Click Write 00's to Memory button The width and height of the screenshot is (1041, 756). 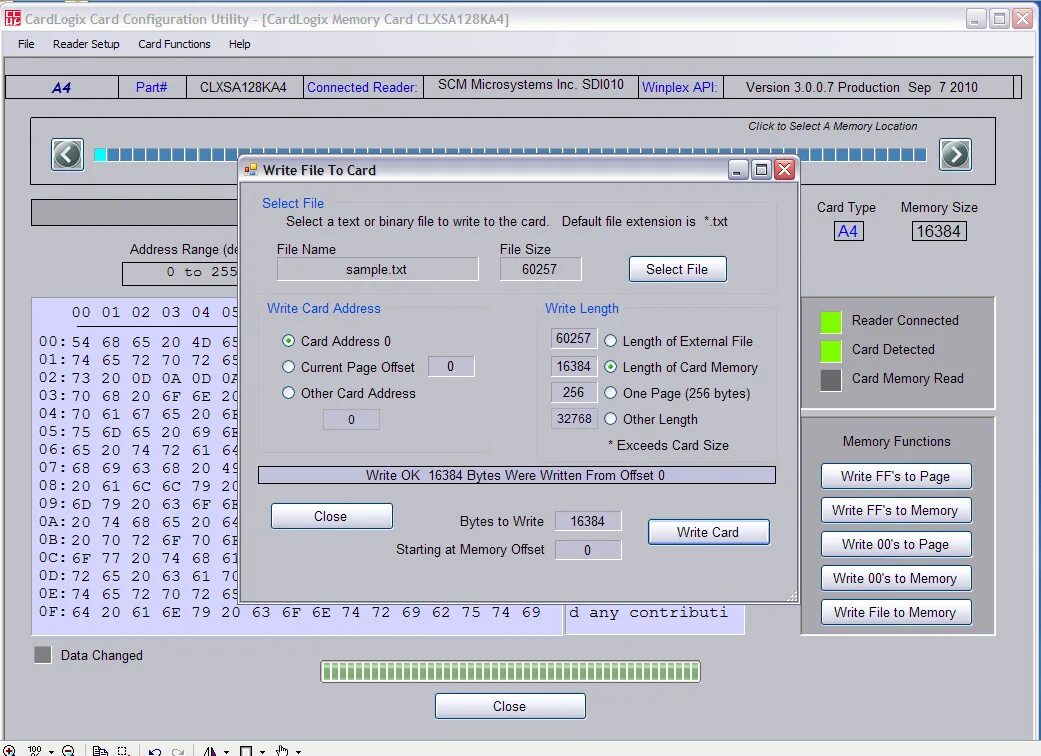click(896, 578)
